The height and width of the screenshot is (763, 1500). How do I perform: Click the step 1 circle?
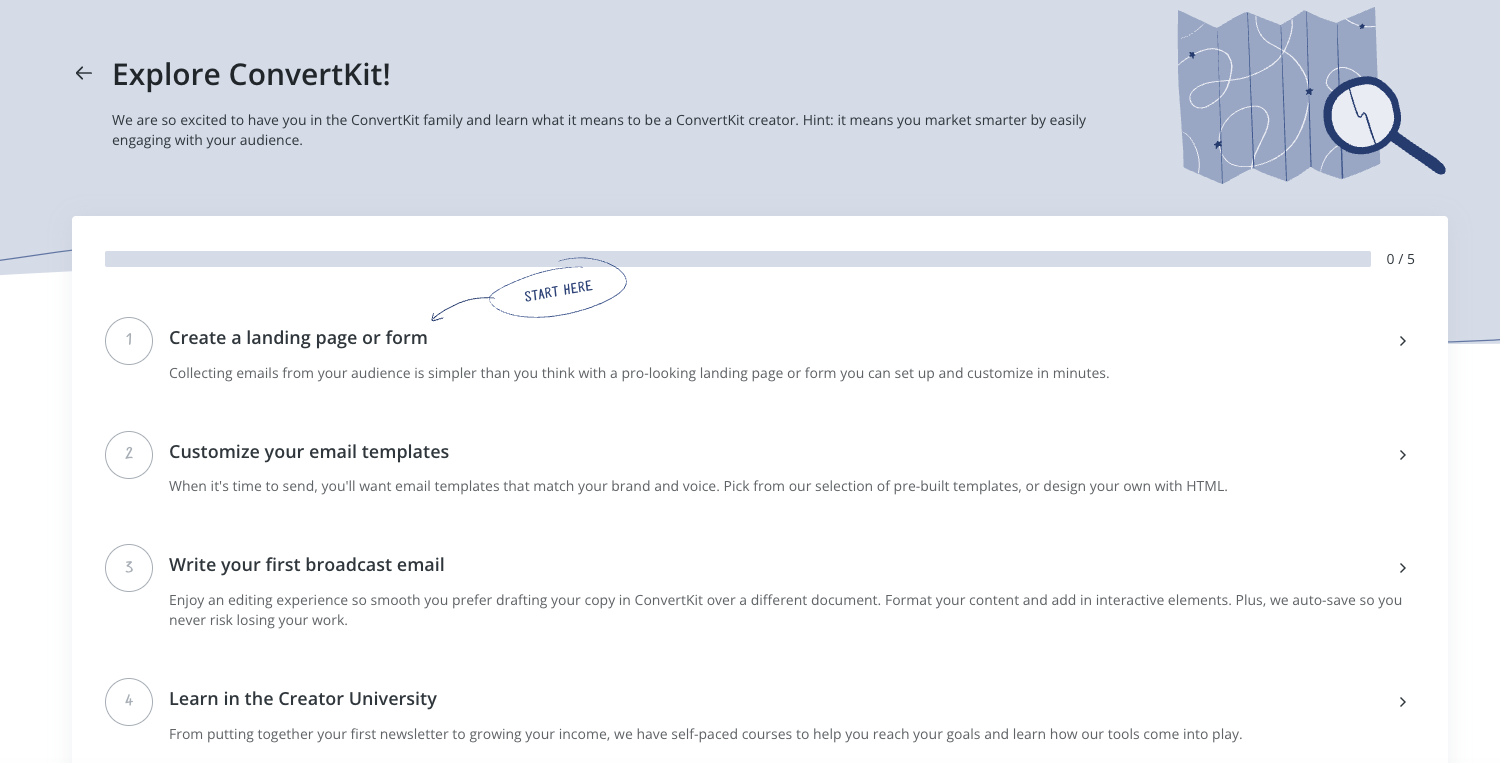[x=129, y=340]
